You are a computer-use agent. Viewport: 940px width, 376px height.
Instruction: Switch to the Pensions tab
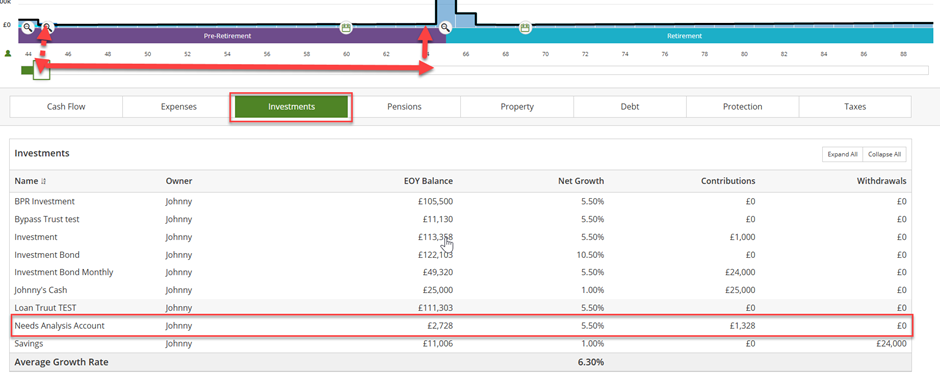pyautogui.click(x=404, y=107)
